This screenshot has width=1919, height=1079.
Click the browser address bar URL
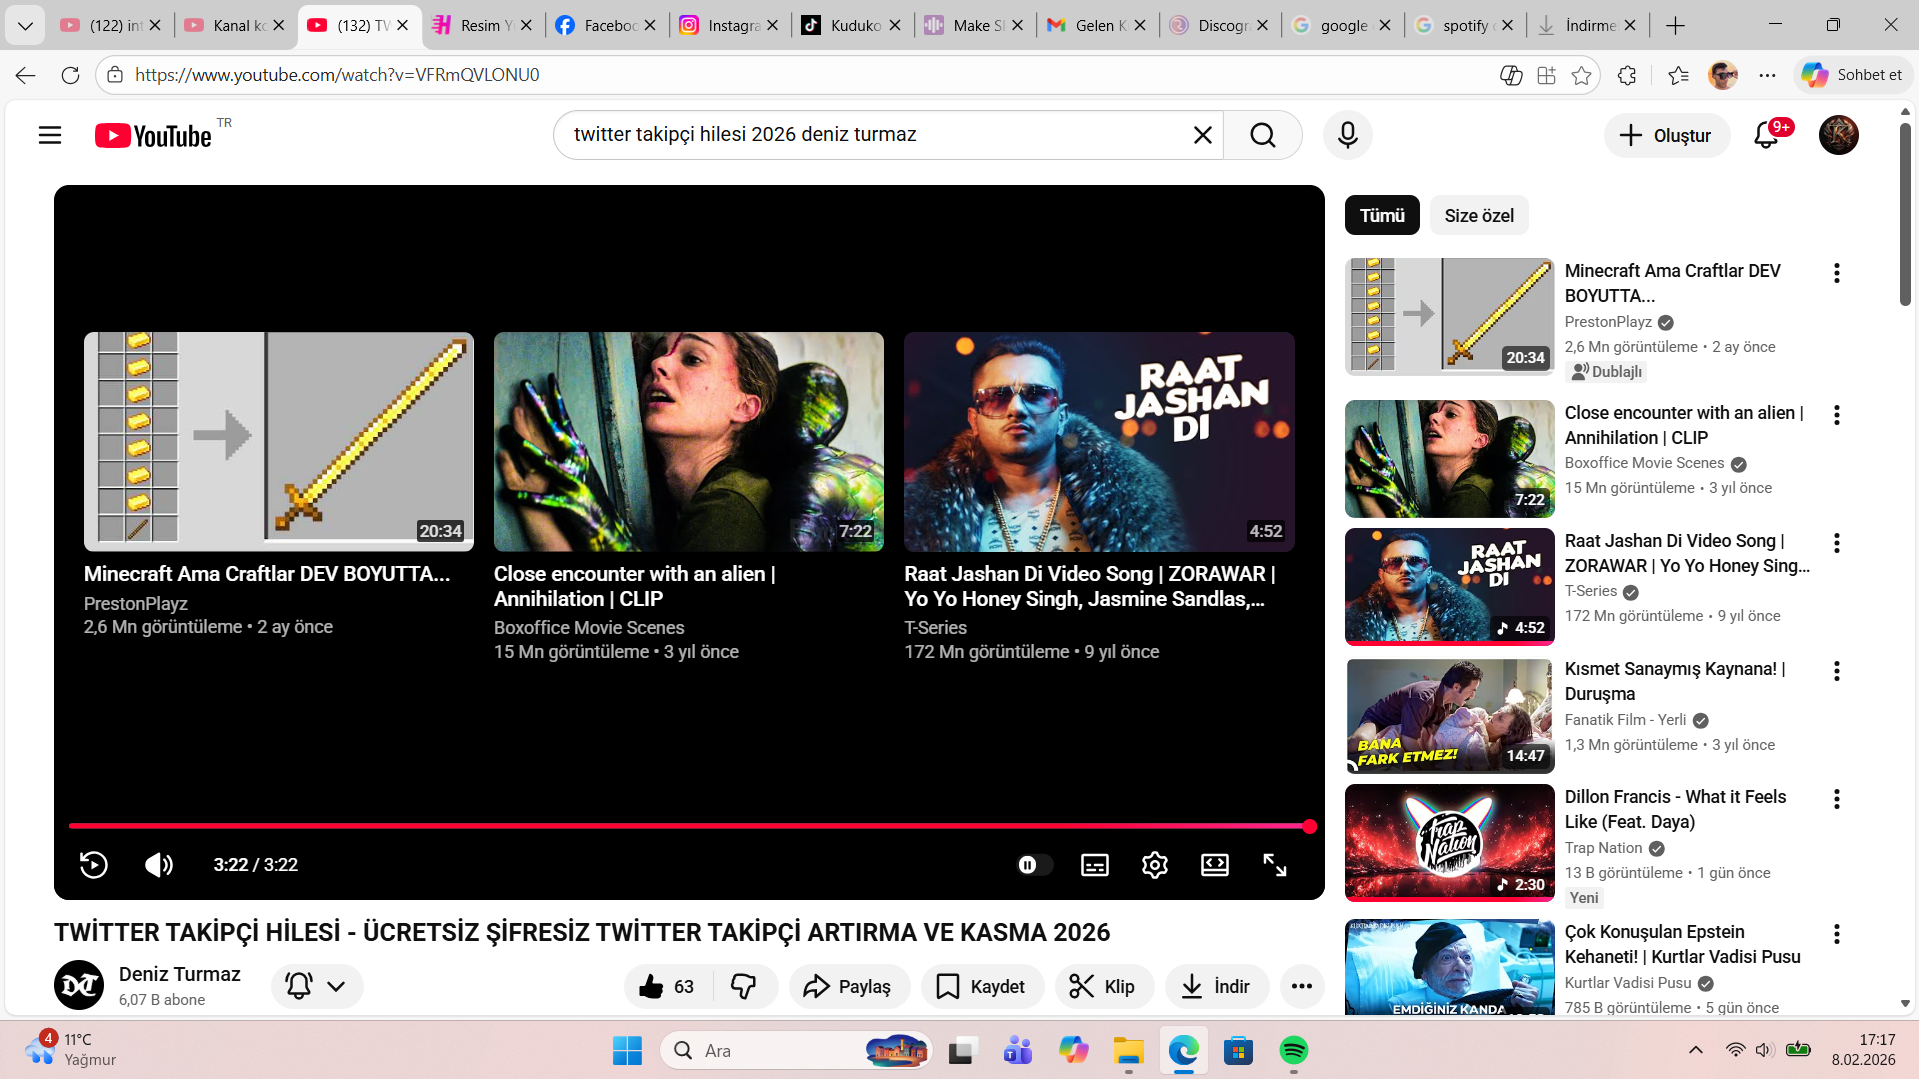click(337, 75)
